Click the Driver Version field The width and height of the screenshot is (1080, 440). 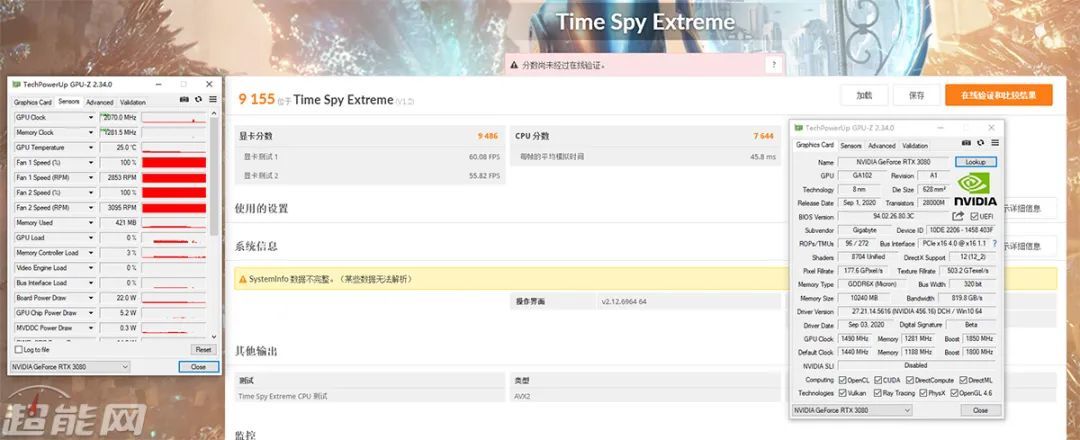(x=917, y=312)
